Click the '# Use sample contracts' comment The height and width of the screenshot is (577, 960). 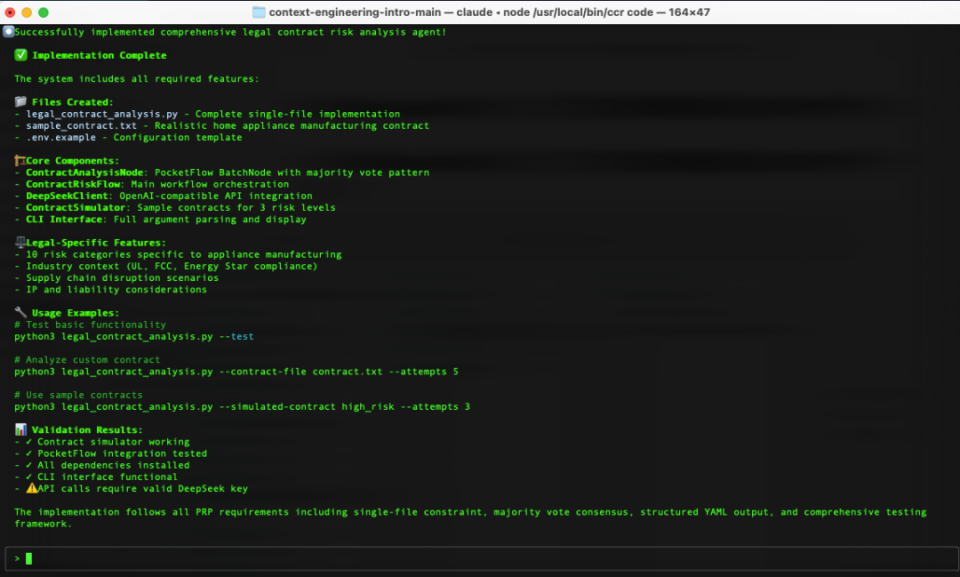(78, 394)
